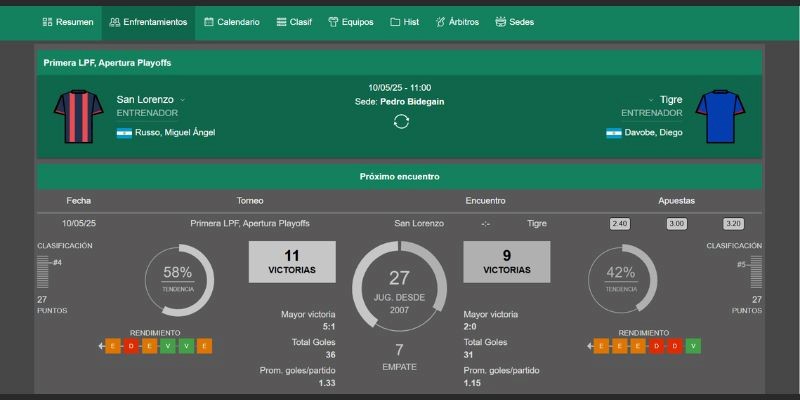Click the Apuestas column header
This screenshot has width=800, height=400.
(677, 201)
